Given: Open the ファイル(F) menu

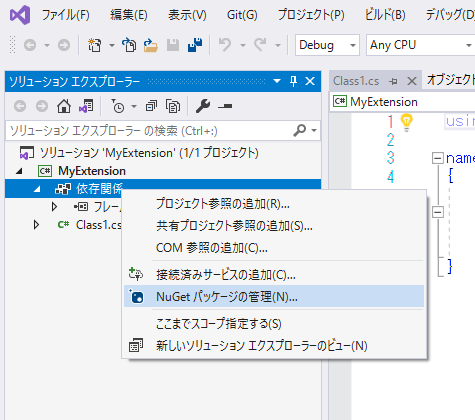Looking at the screenshot, I should coord(66,15).
